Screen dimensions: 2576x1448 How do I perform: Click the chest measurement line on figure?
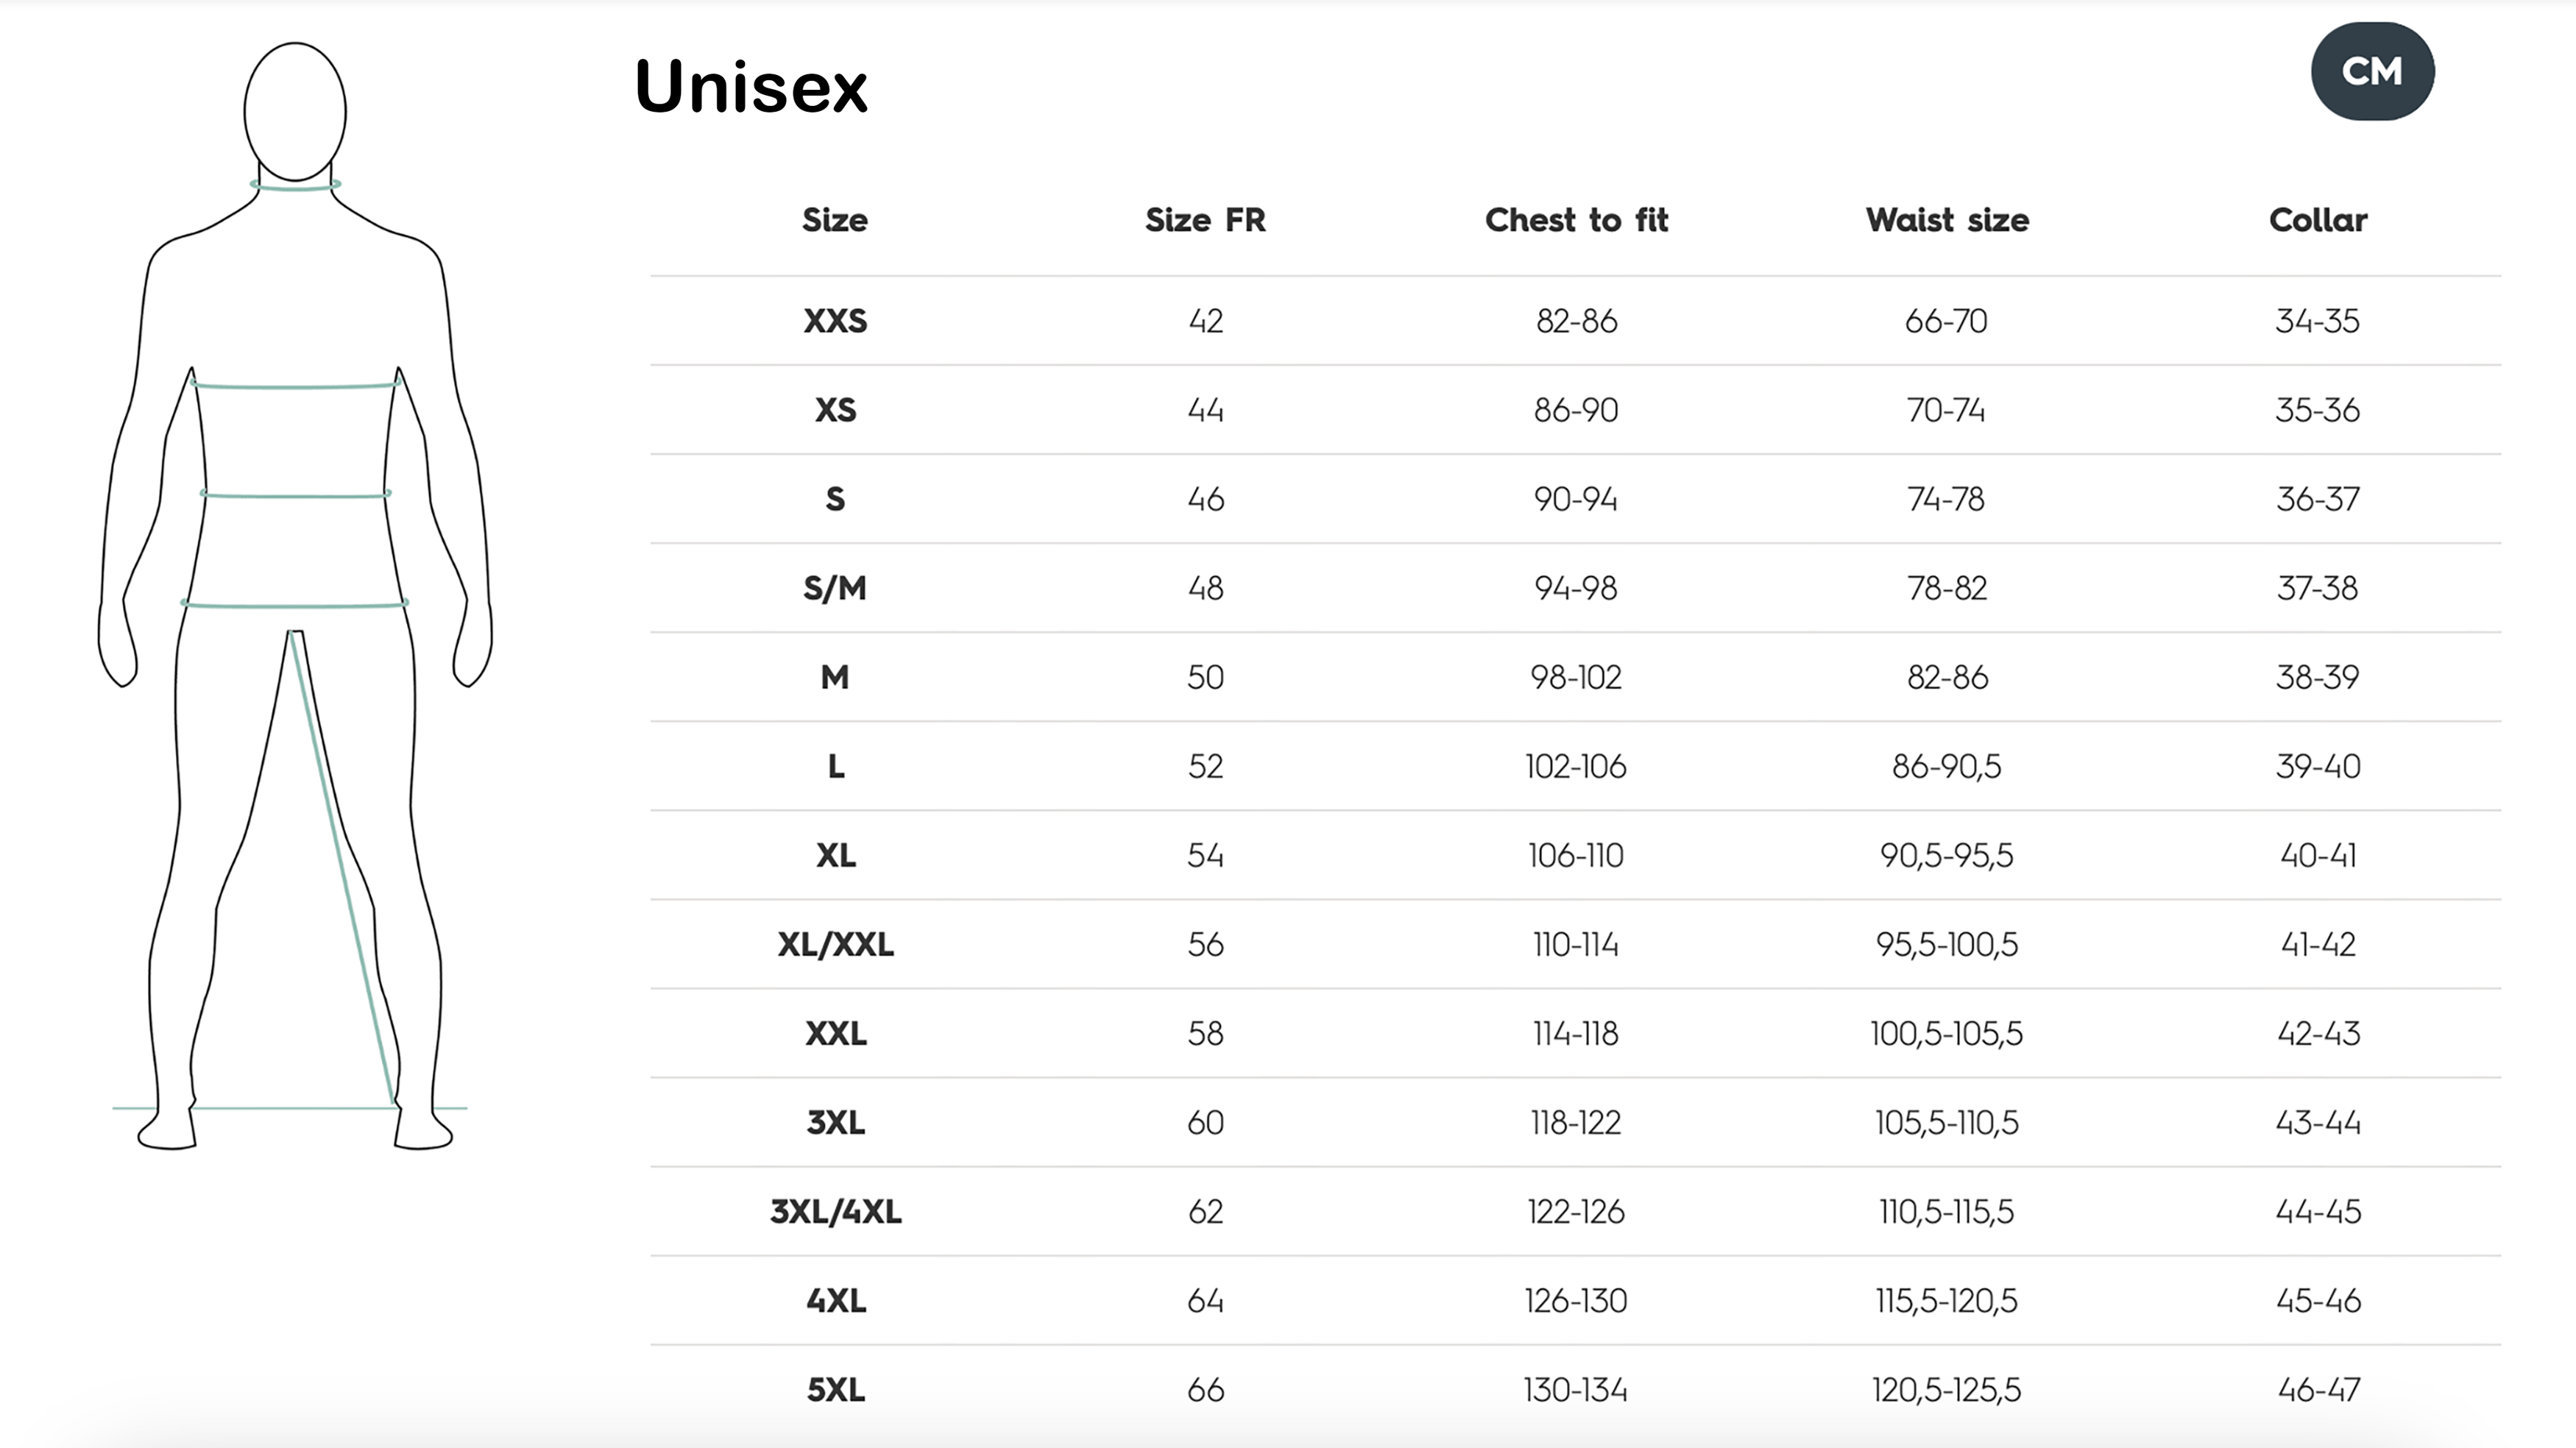[295, 385]
